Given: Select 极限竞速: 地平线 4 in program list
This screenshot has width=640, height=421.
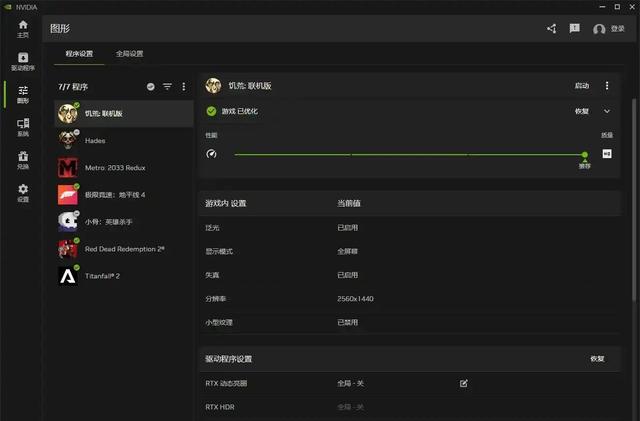Looking at the screenshot, I should [124, 195].
